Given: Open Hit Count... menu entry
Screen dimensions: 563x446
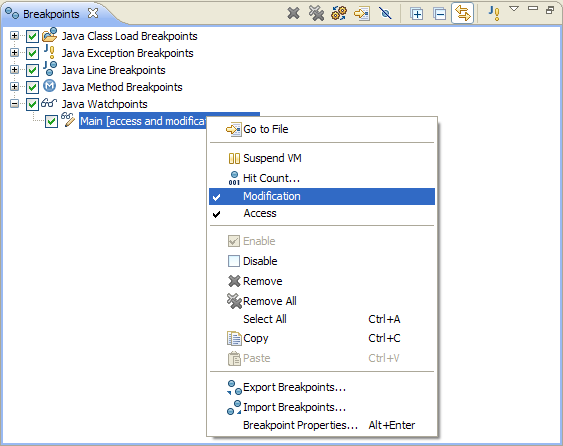Looking at the screenshot, I should [322, 178].
